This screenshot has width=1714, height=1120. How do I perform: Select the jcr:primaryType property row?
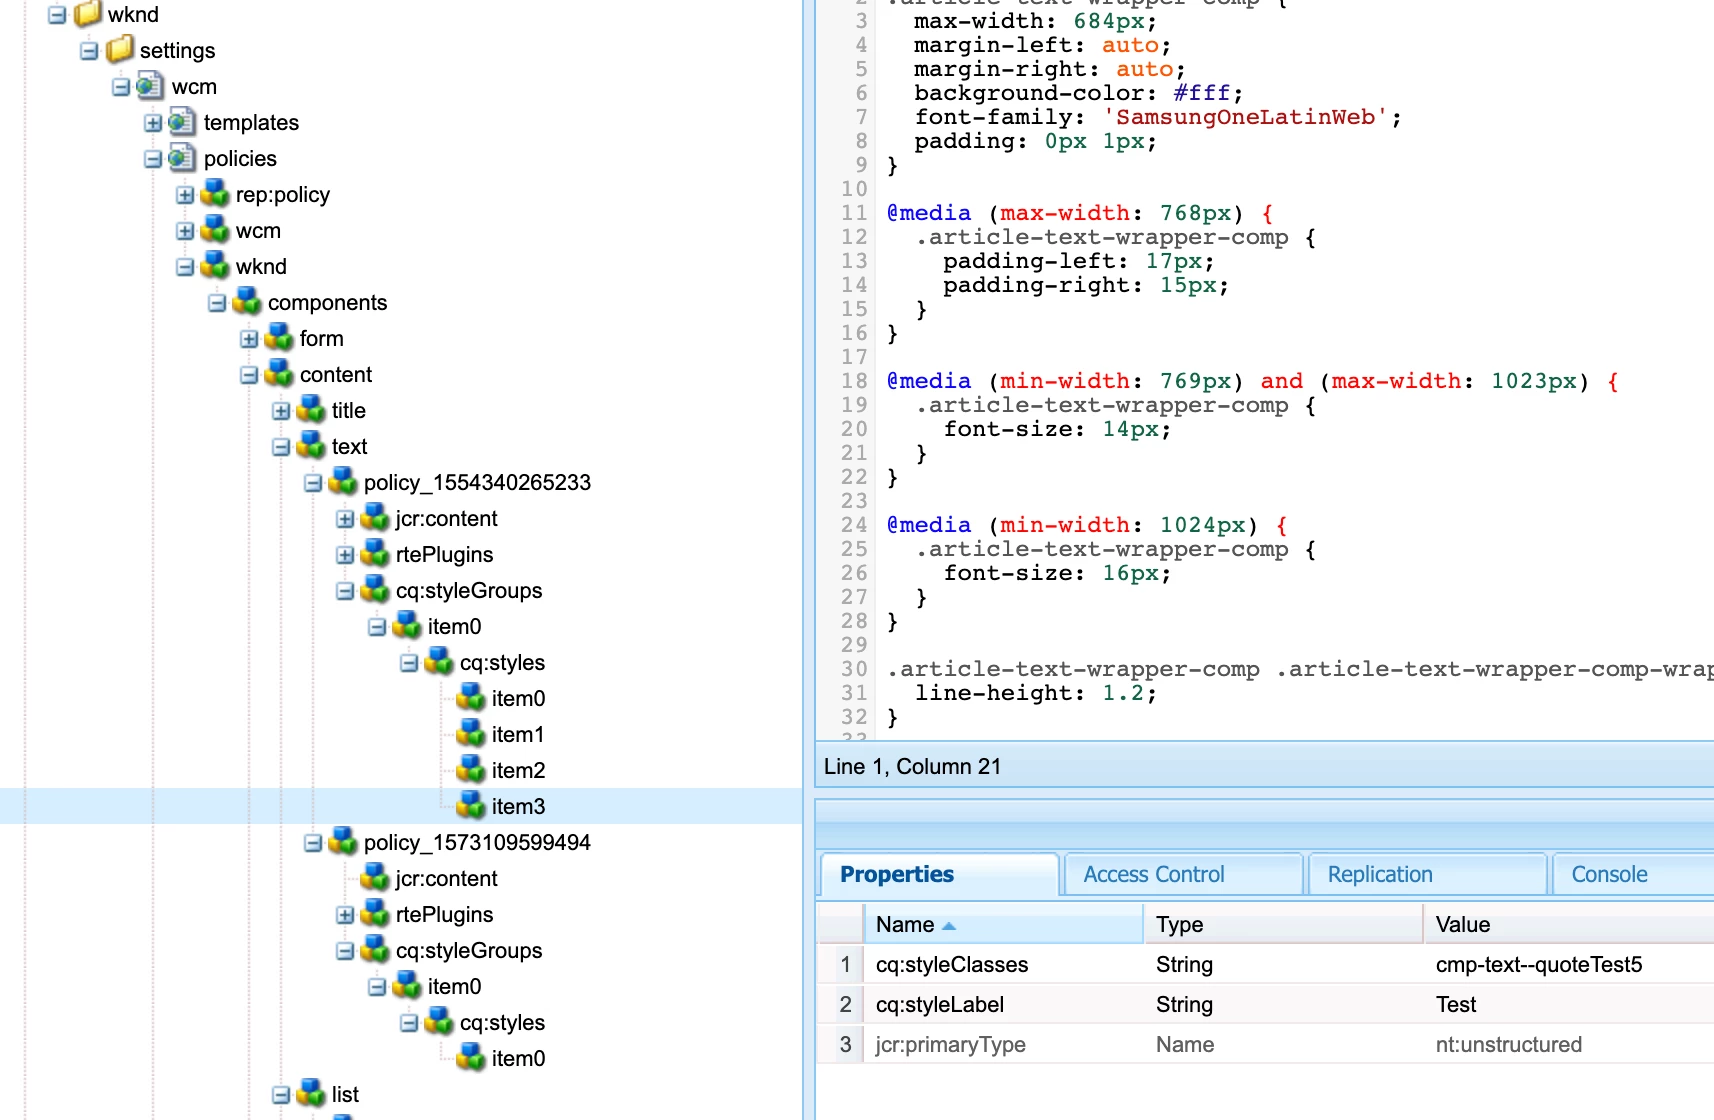point(1265,1044)
